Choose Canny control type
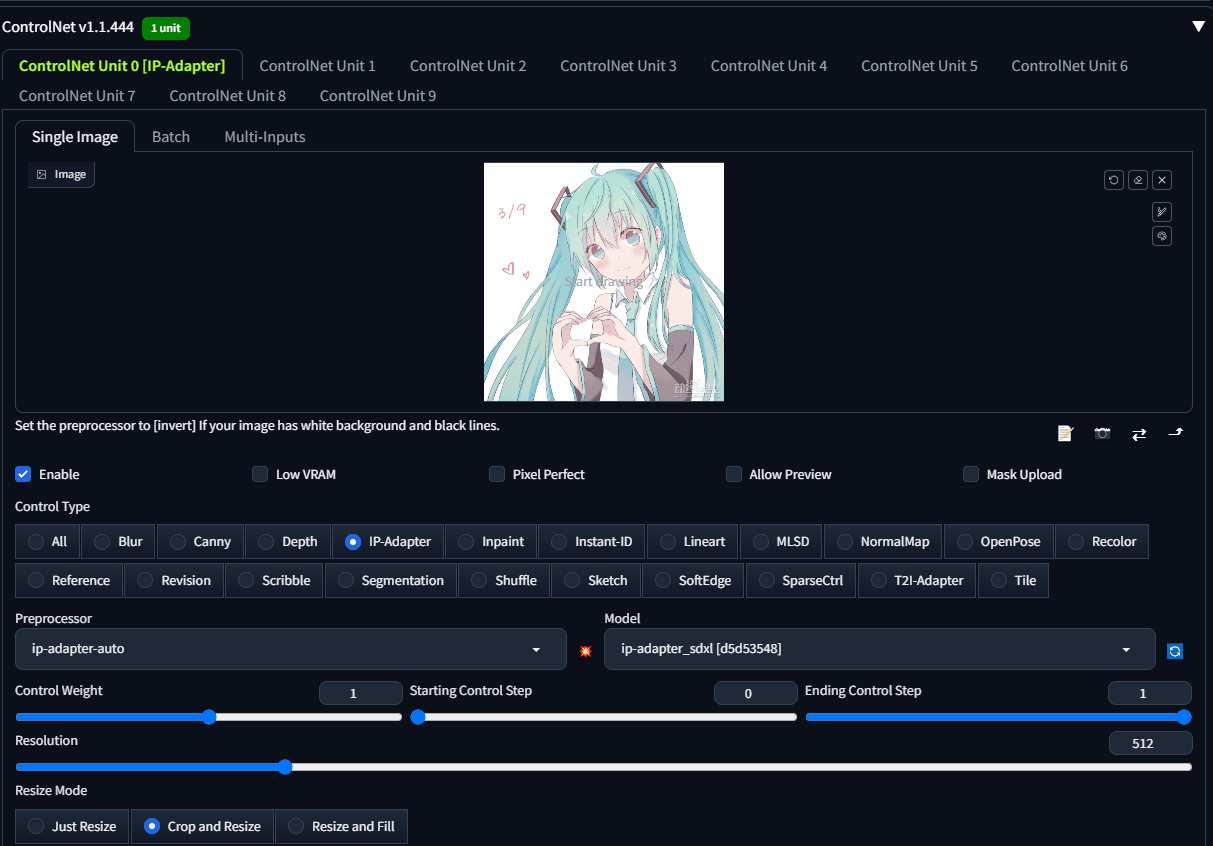The width and height of the screenshot is (1213, 846). click(x=200, y=541)
